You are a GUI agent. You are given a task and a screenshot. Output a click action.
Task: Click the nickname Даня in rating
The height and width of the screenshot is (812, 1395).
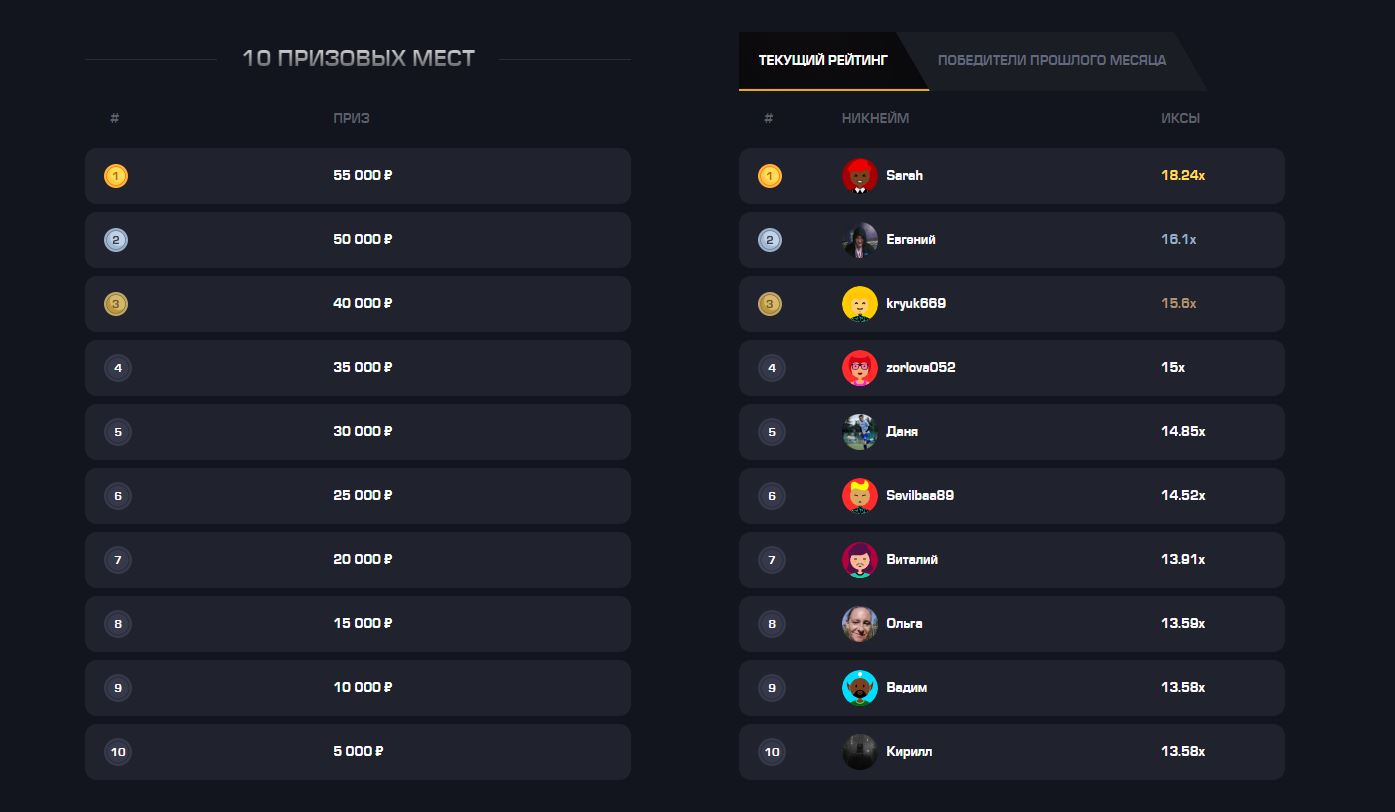coord(902,432)
